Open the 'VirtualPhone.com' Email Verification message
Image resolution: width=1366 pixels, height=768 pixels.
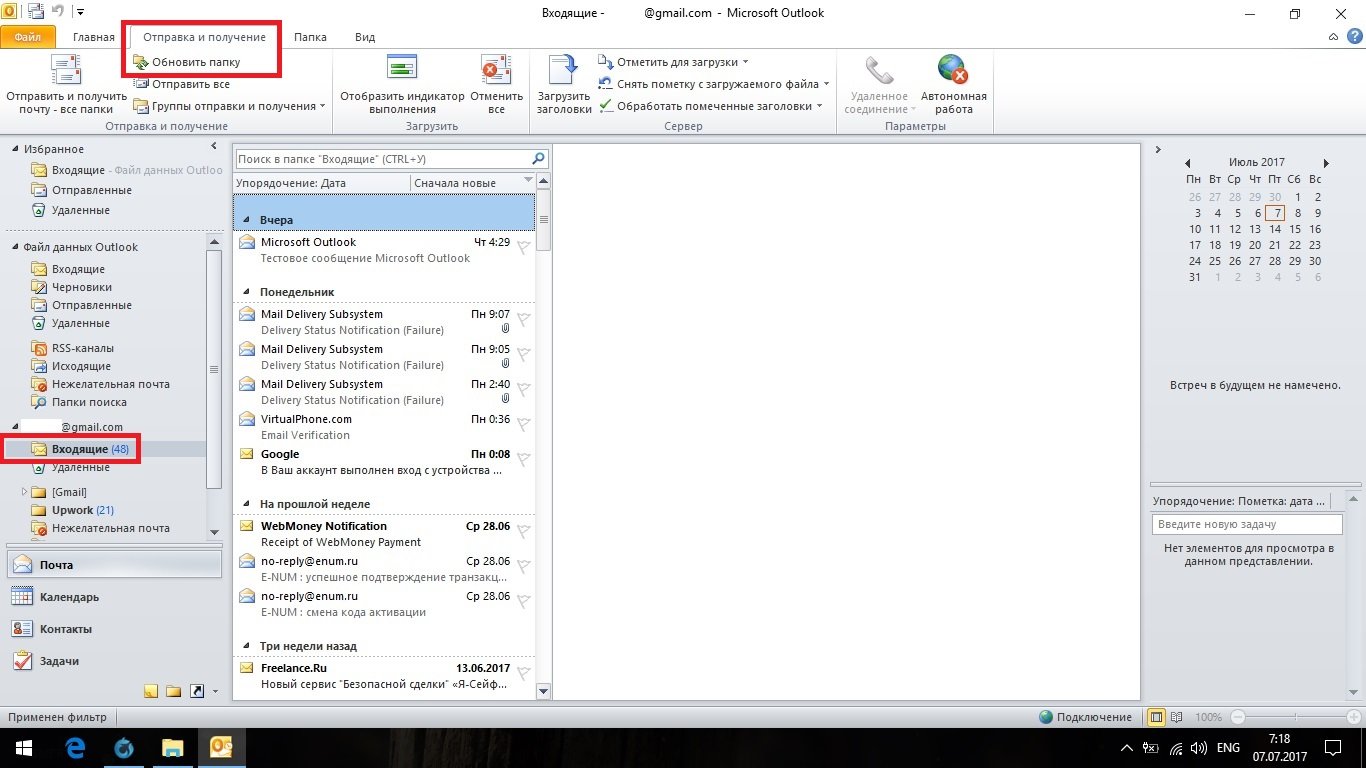tap(386, 427)
